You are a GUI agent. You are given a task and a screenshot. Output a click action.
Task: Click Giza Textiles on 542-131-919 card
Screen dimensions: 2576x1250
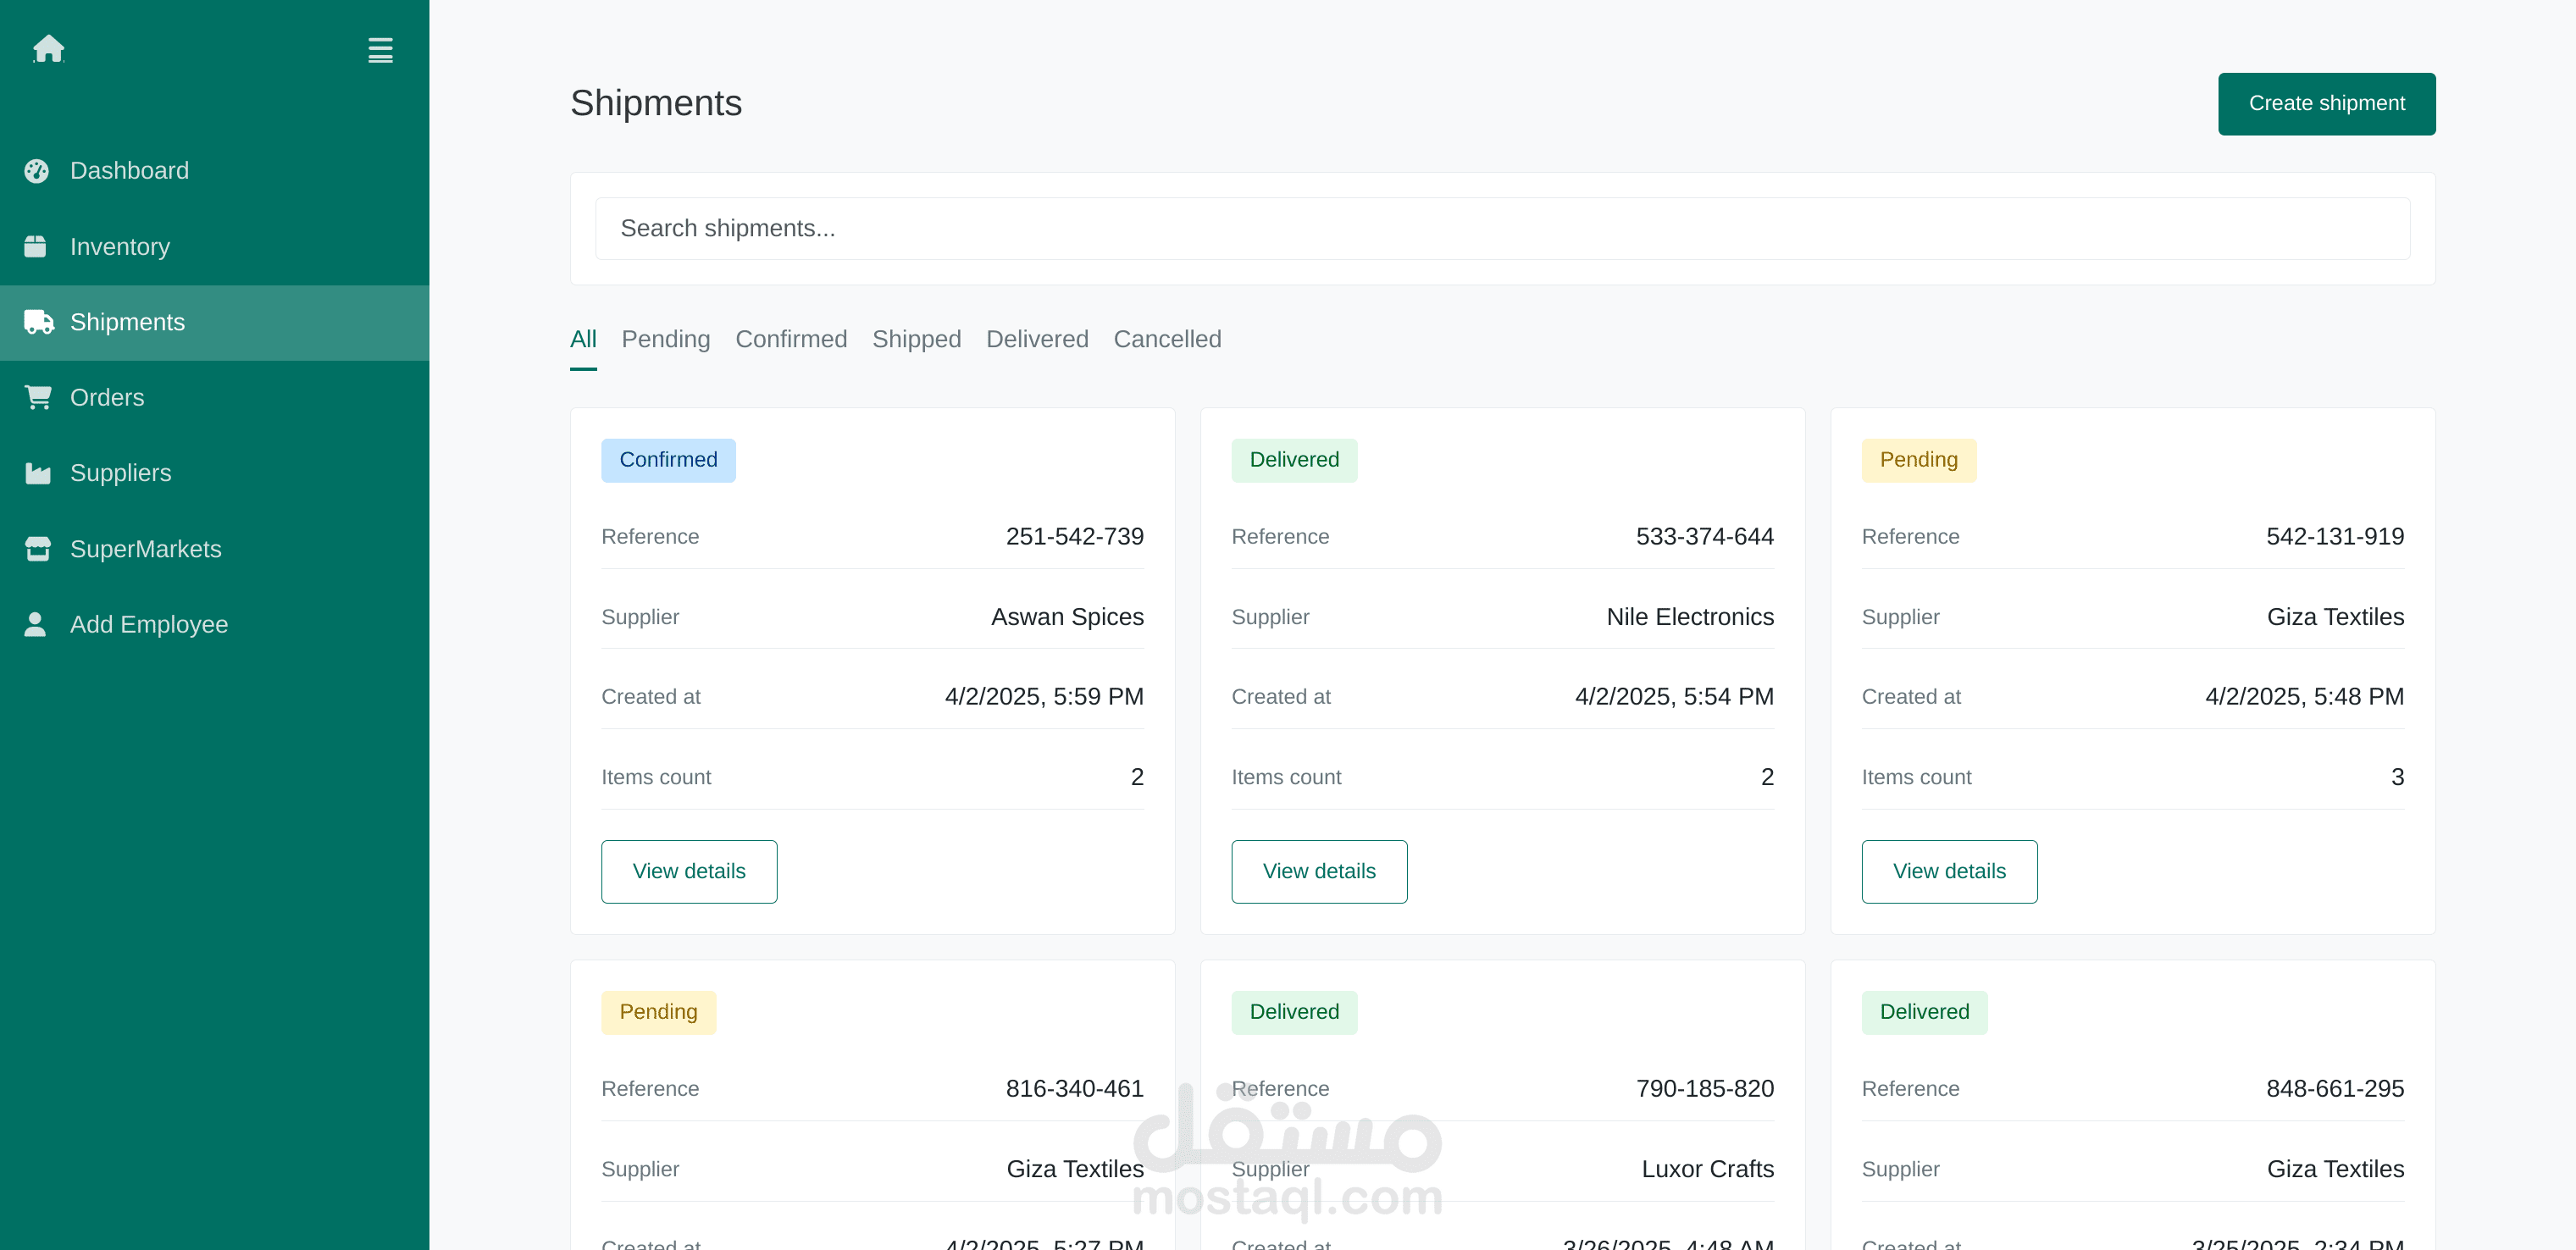[2335, 617]
